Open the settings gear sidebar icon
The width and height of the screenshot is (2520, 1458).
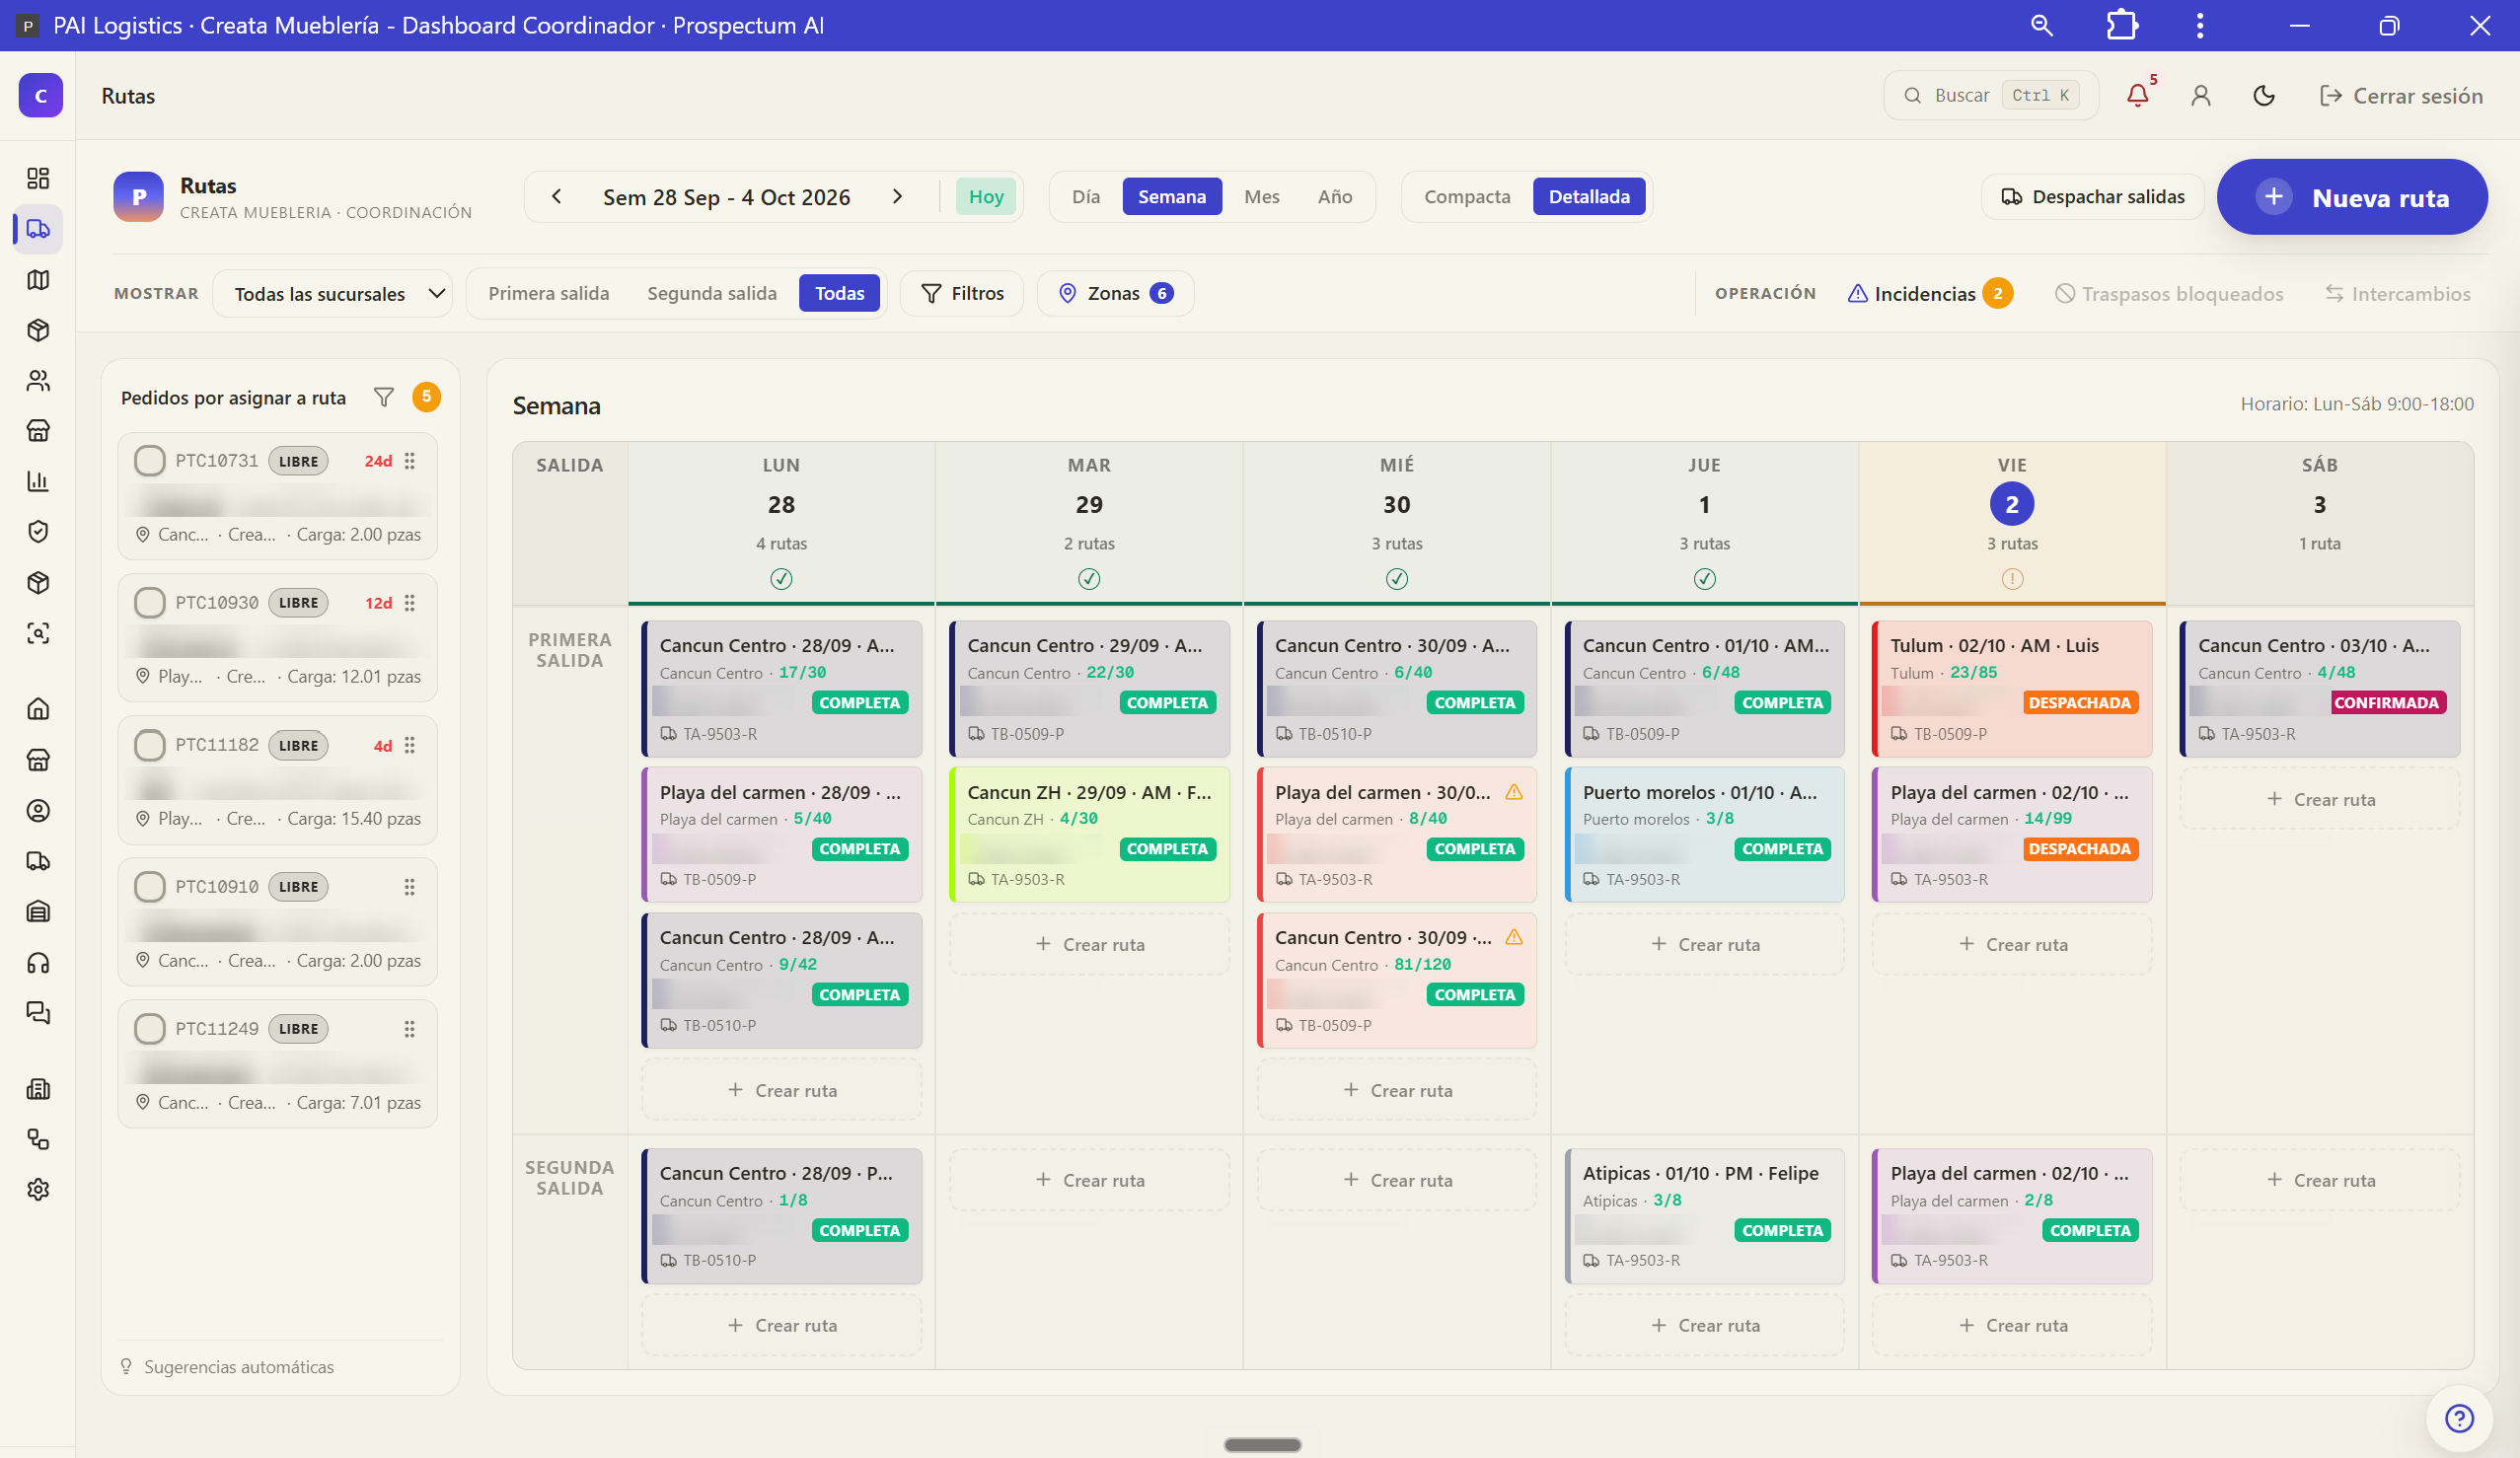point(38,1189)
